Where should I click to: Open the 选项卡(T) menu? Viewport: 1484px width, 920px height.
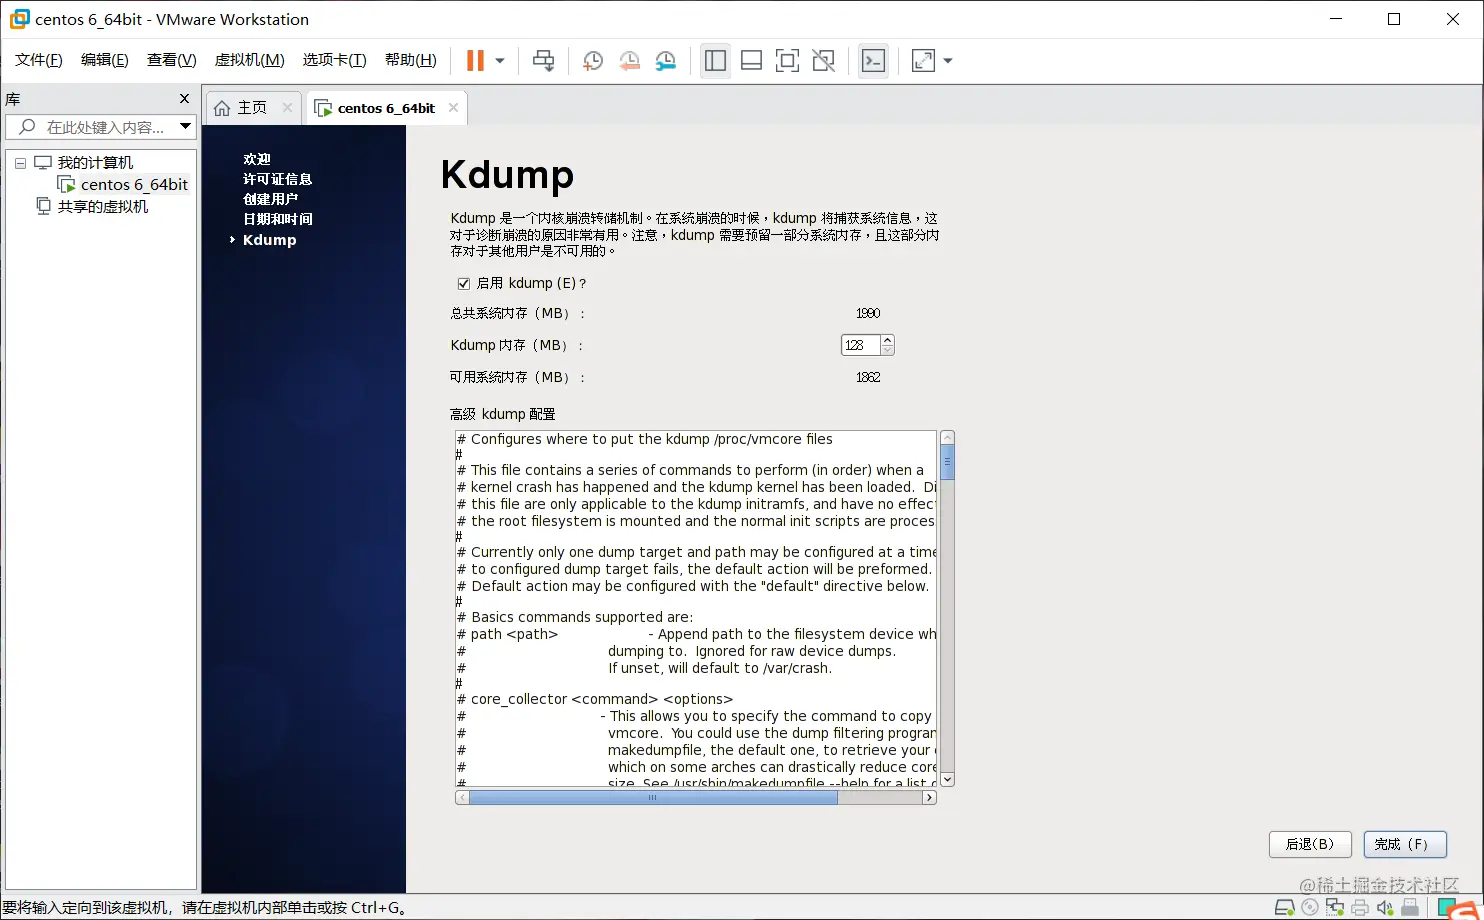pos(335,60)
